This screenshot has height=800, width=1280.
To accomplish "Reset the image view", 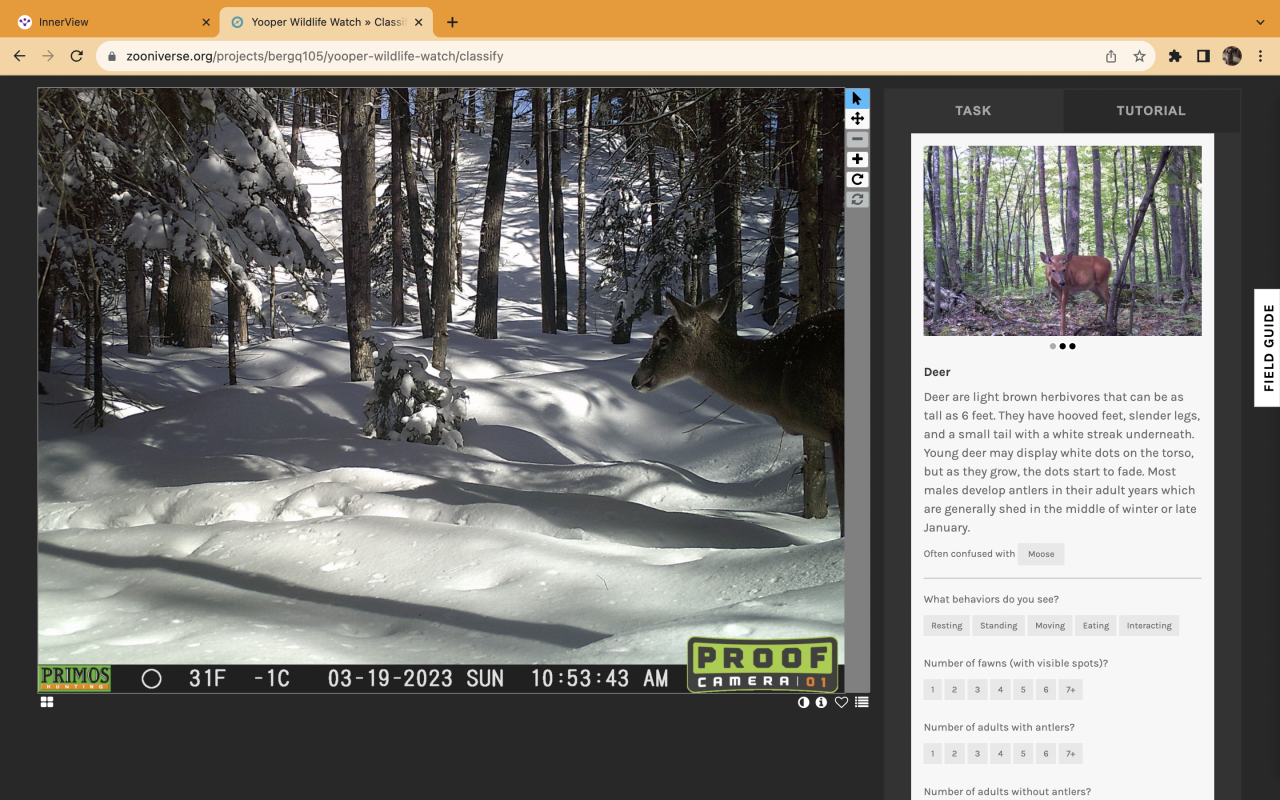I will pyautogui.click(x=857, y=199).
